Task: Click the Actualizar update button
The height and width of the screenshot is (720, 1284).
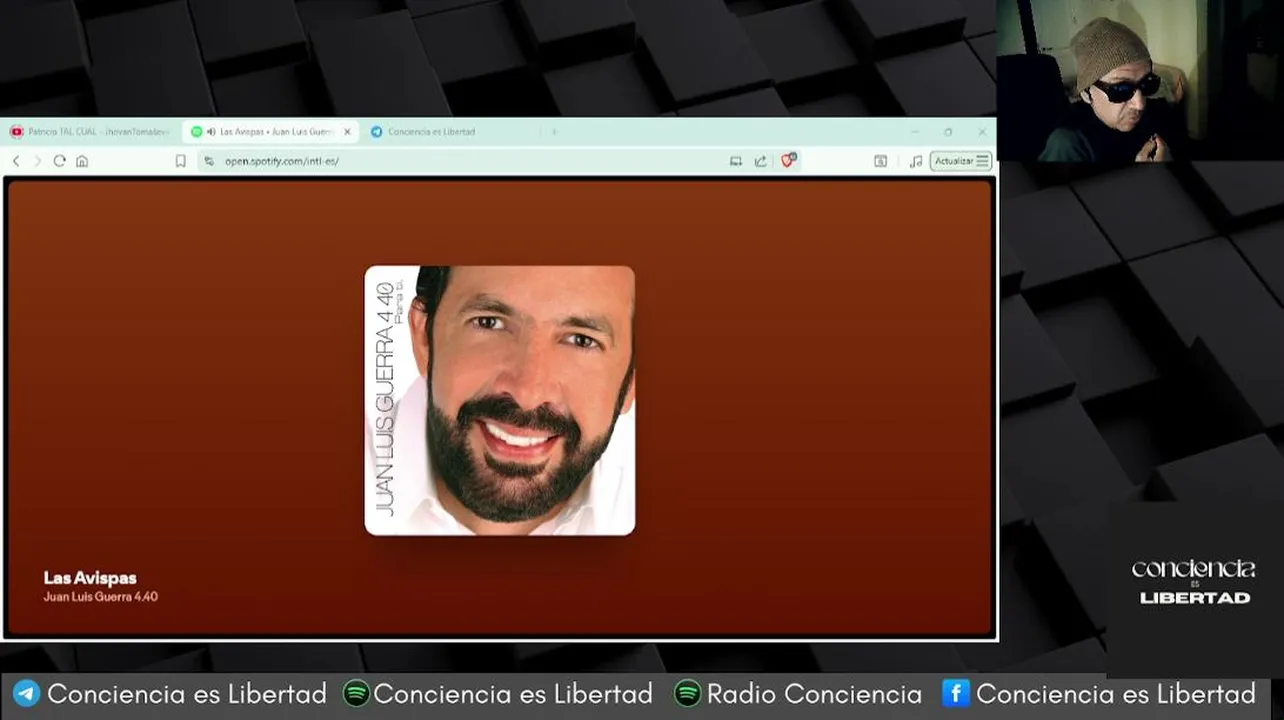Action: (x=961, y=161)
